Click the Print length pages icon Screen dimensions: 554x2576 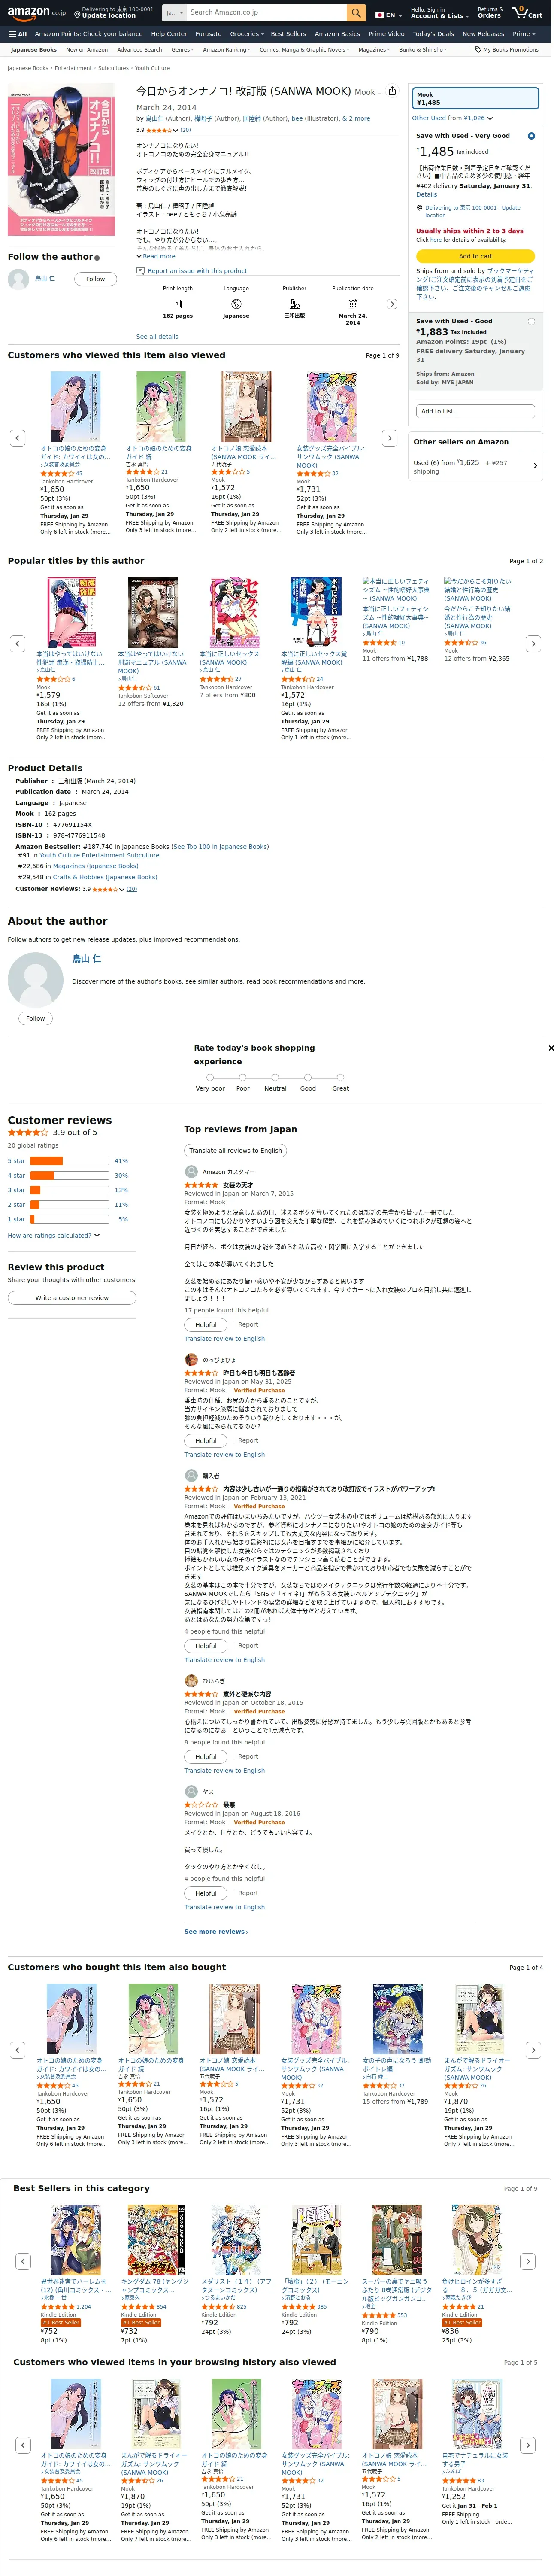click(x=178, y=303)
